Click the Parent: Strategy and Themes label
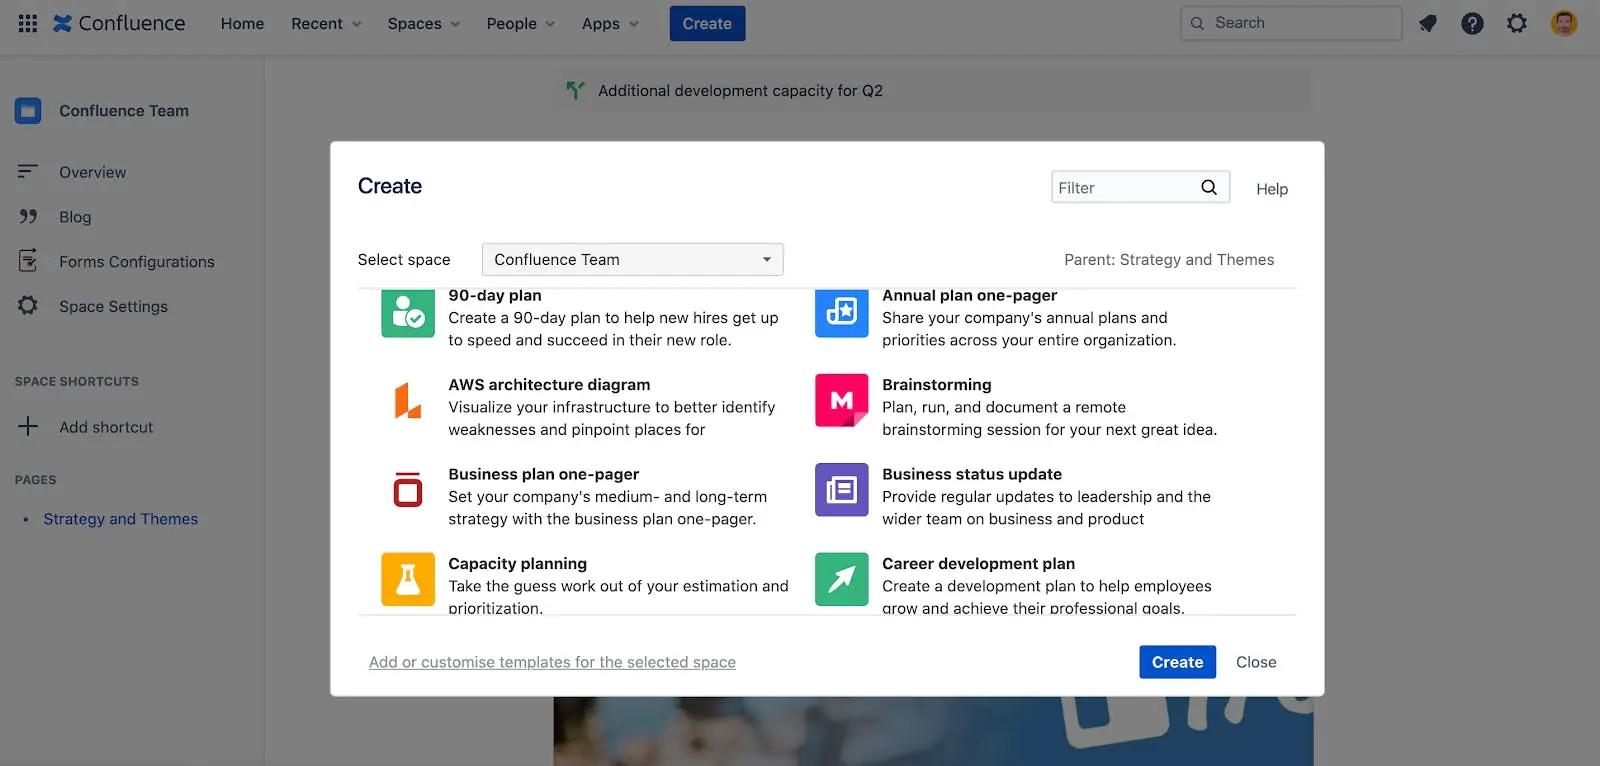Screen dimensions: 1600x766 [x=1169, y=260]
